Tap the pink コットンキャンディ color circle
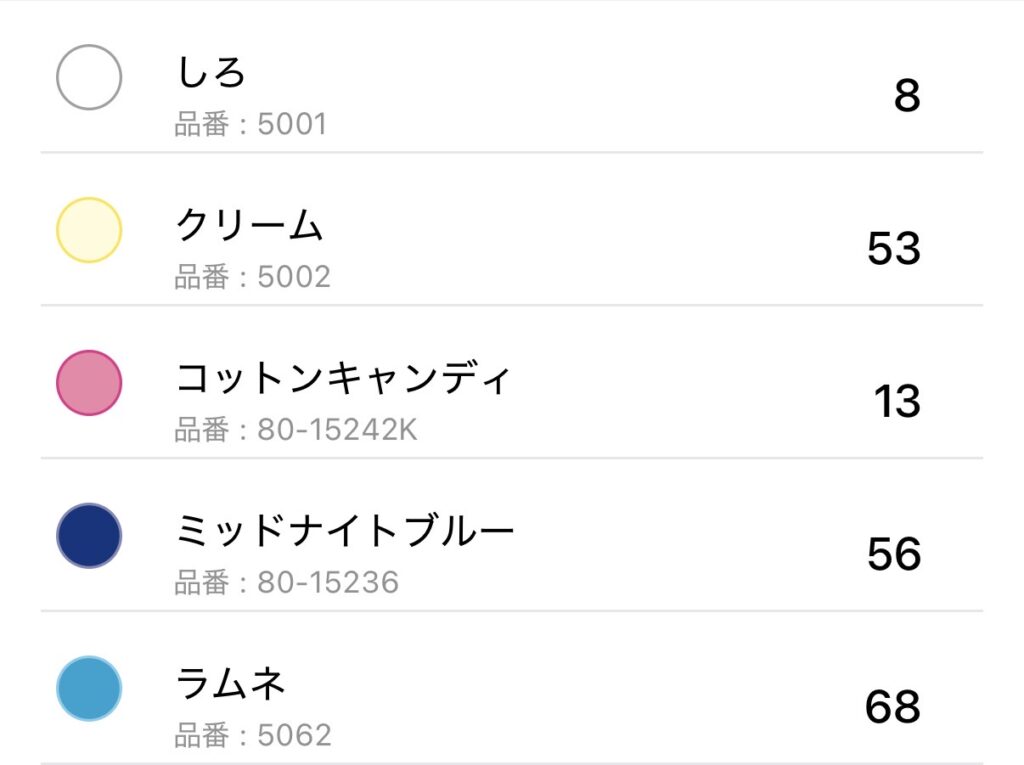 (x=89, y=383)
